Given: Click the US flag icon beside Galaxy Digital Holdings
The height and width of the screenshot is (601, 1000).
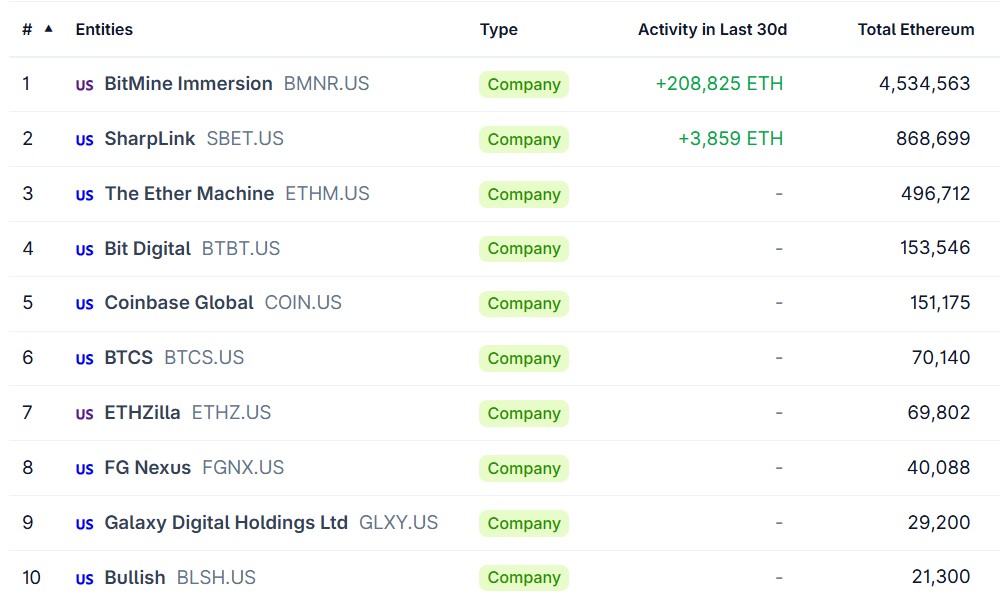Looking at the screenshot, I should tap(84, 523).
